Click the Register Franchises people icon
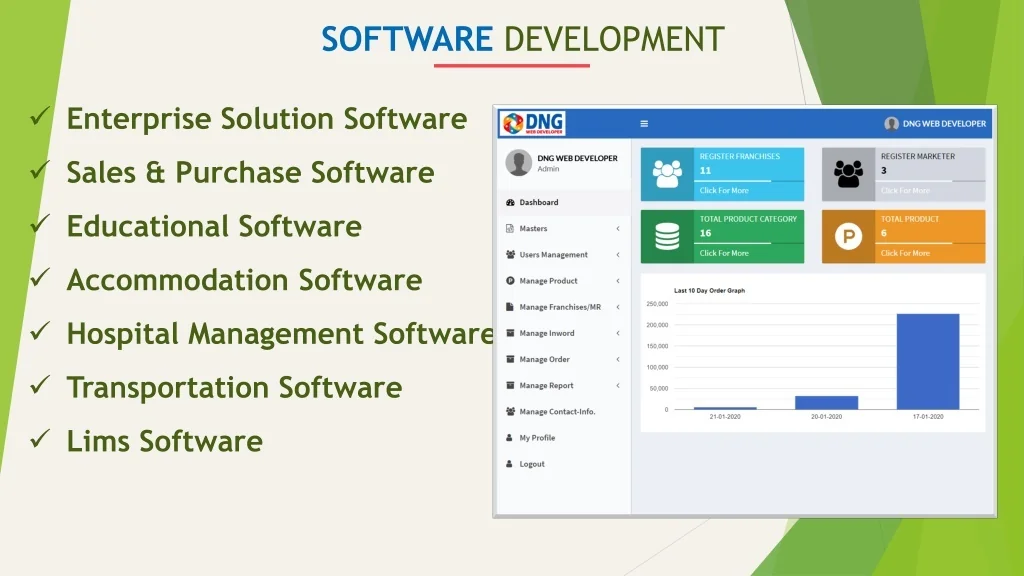The height and width of the screenshot is (576, 1024). pos(666,174)
